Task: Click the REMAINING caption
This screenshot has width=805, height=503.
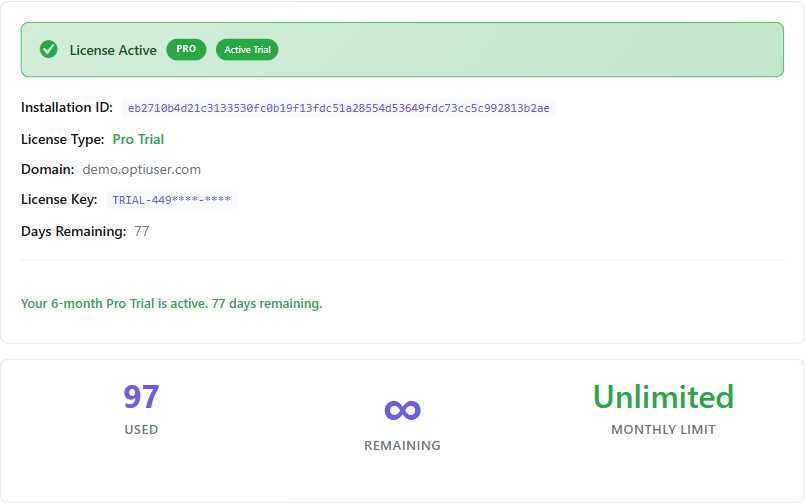Action: click(402, 446)
